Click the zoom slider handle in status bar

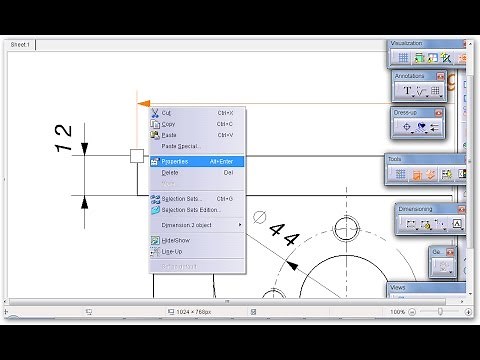(x=440, y=312)
